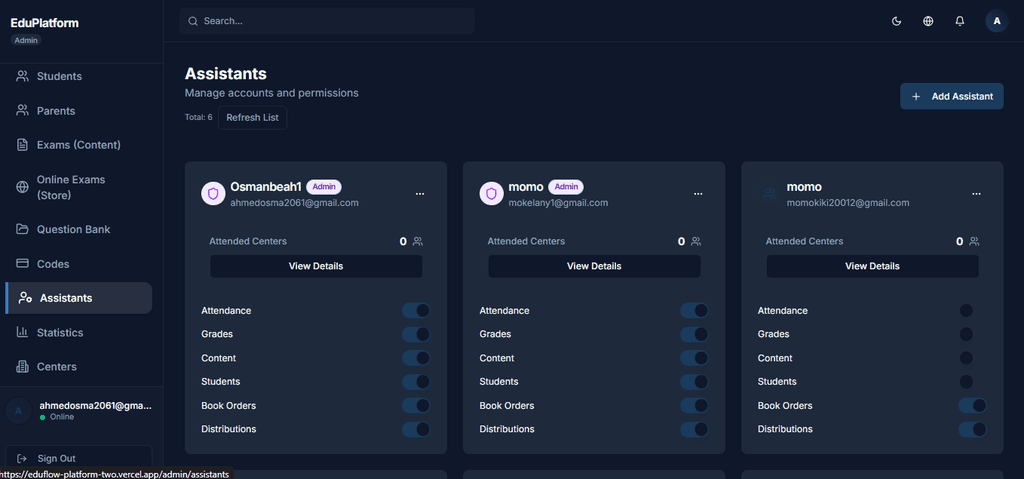
Task: Click the Parents sidebar icon
Action: pos(22,110)
